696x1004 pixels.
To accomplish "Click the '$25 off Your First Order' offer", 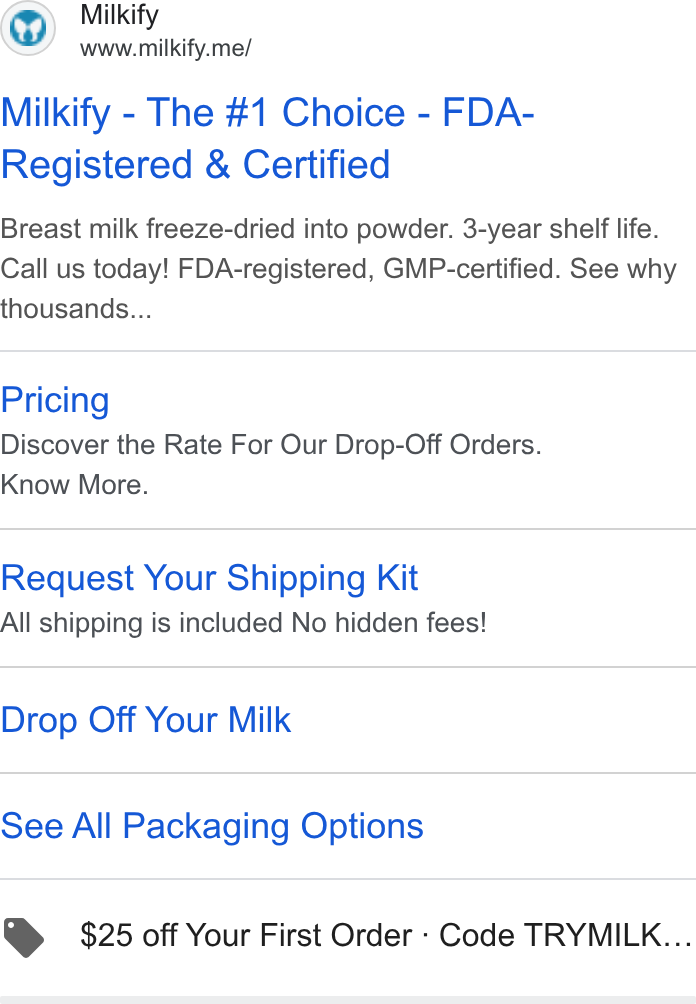I will [246, 935].
